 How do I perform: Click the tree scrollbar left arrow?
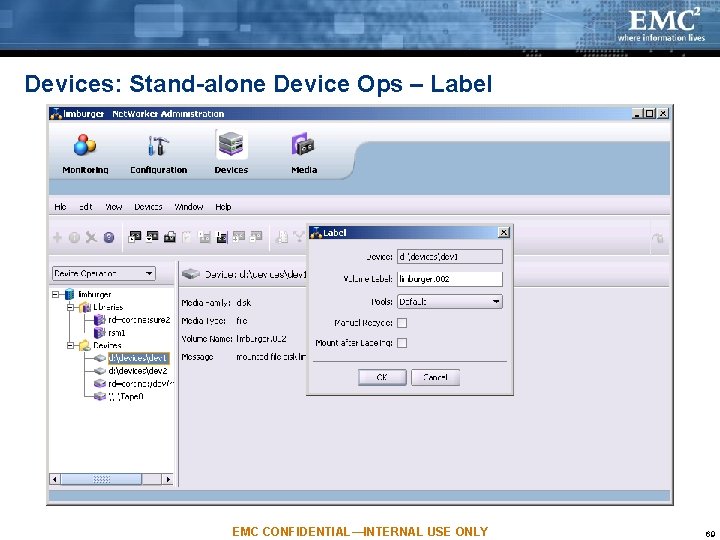point(55,479)
